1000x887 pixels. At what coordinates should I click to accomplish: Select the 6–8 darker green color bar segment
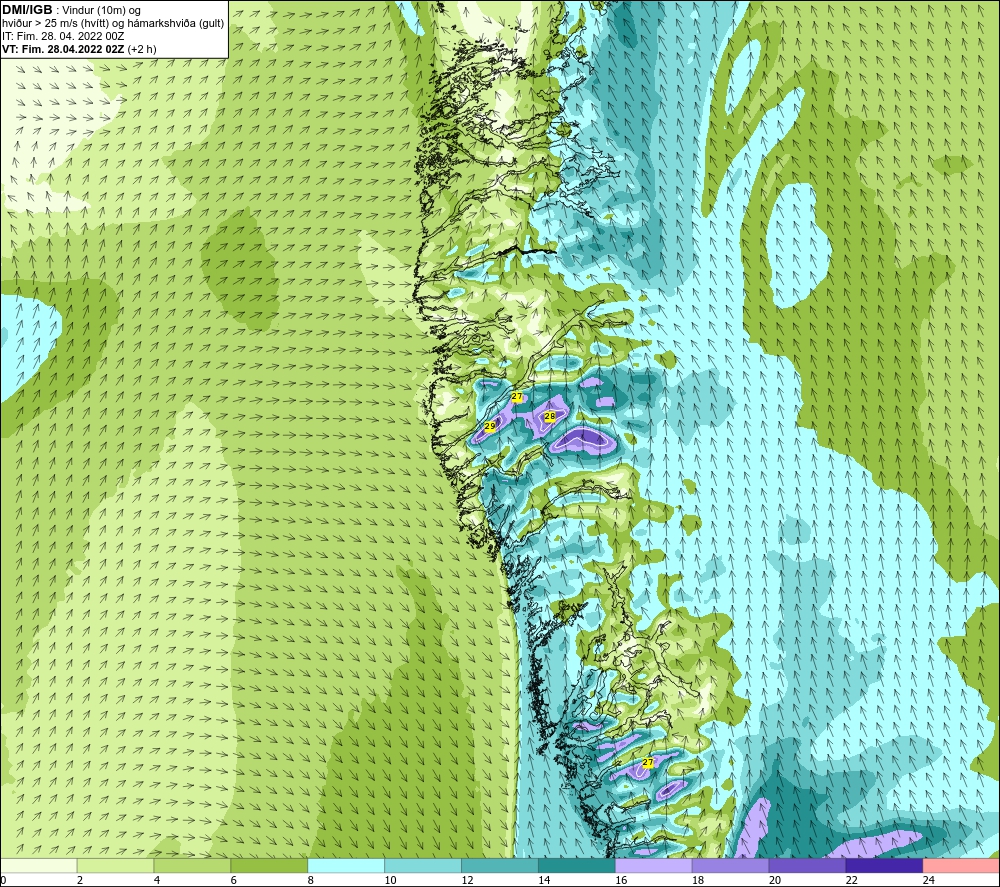coord(269,865)
